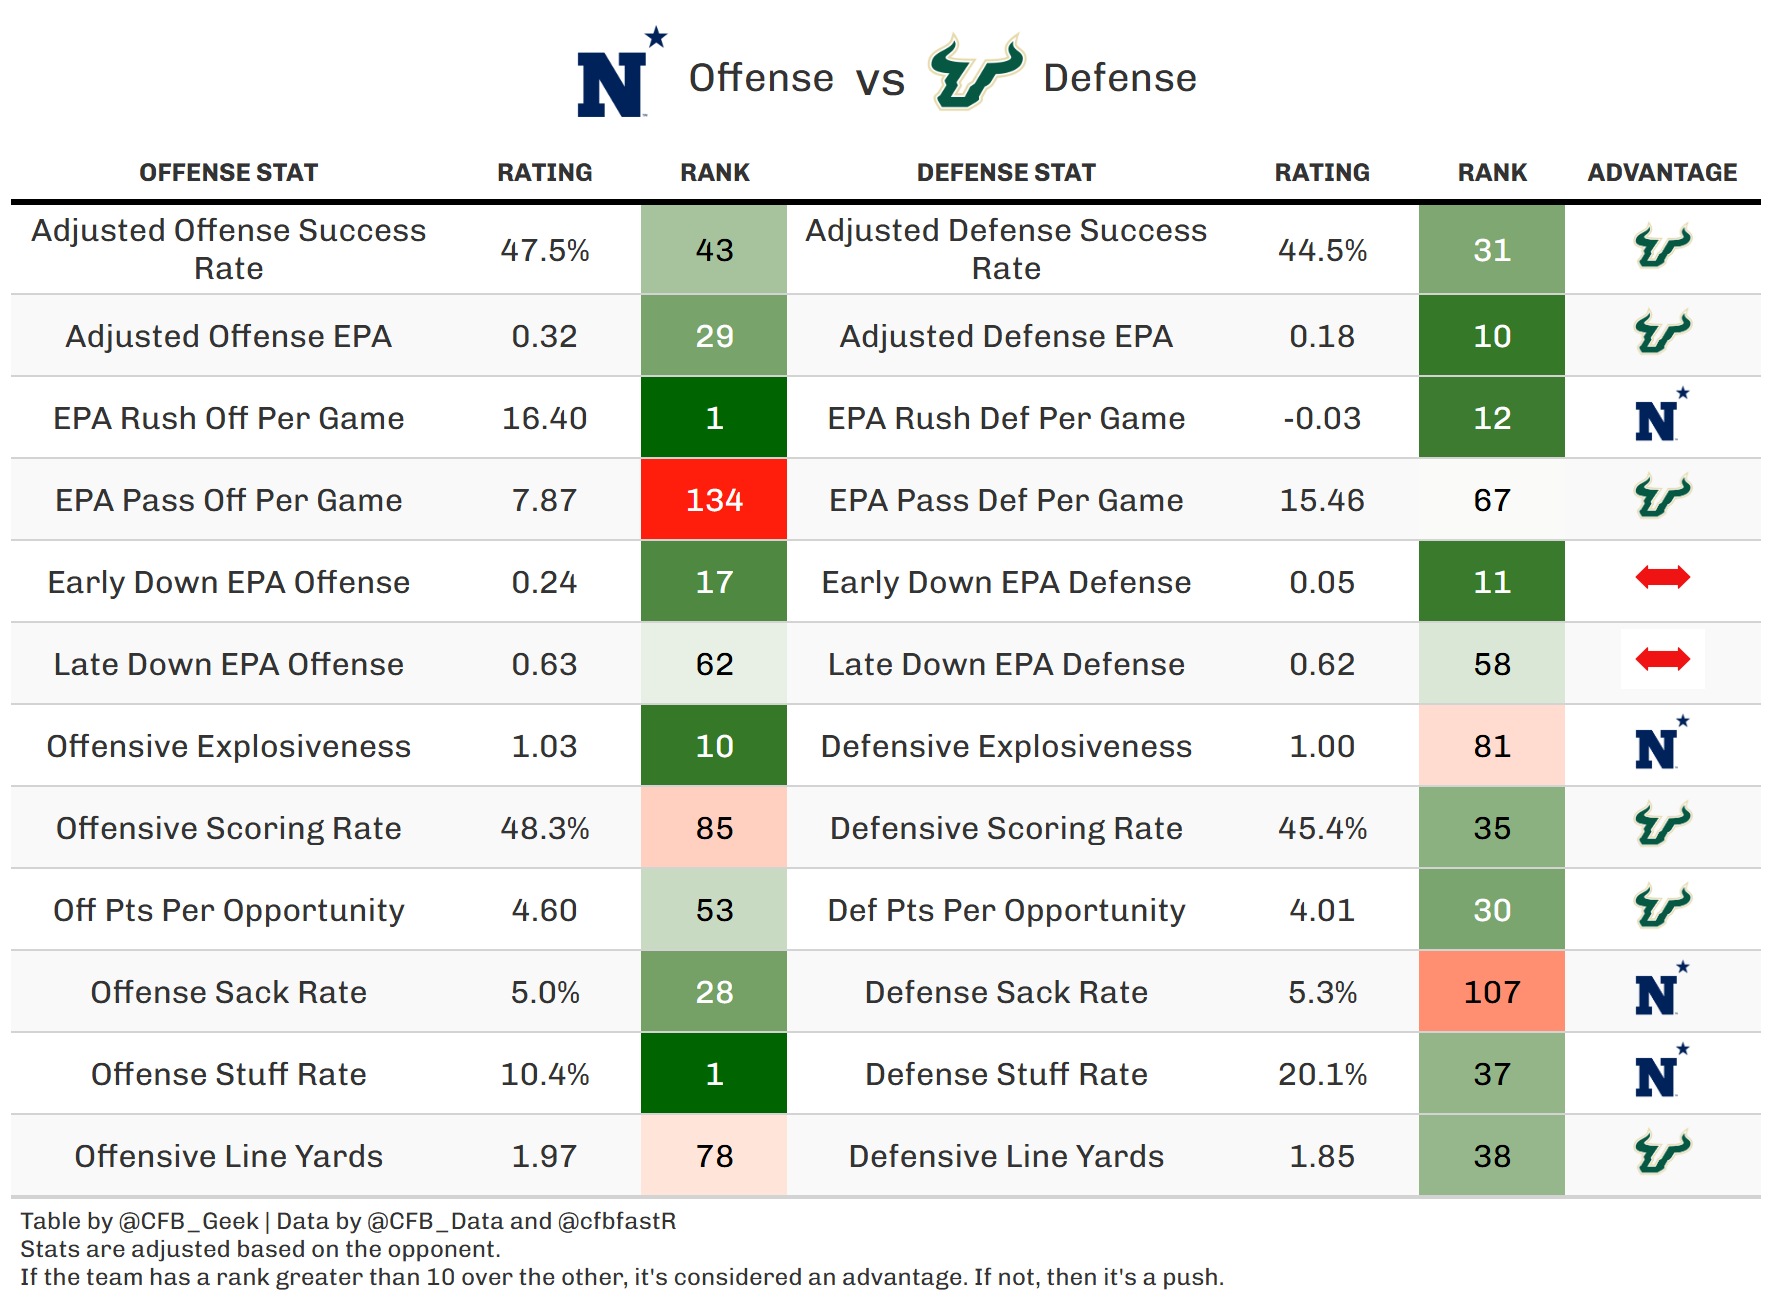Click the Offensive Explosiveness rating 1.03
1770x1312 pixels.
(544, 747)
